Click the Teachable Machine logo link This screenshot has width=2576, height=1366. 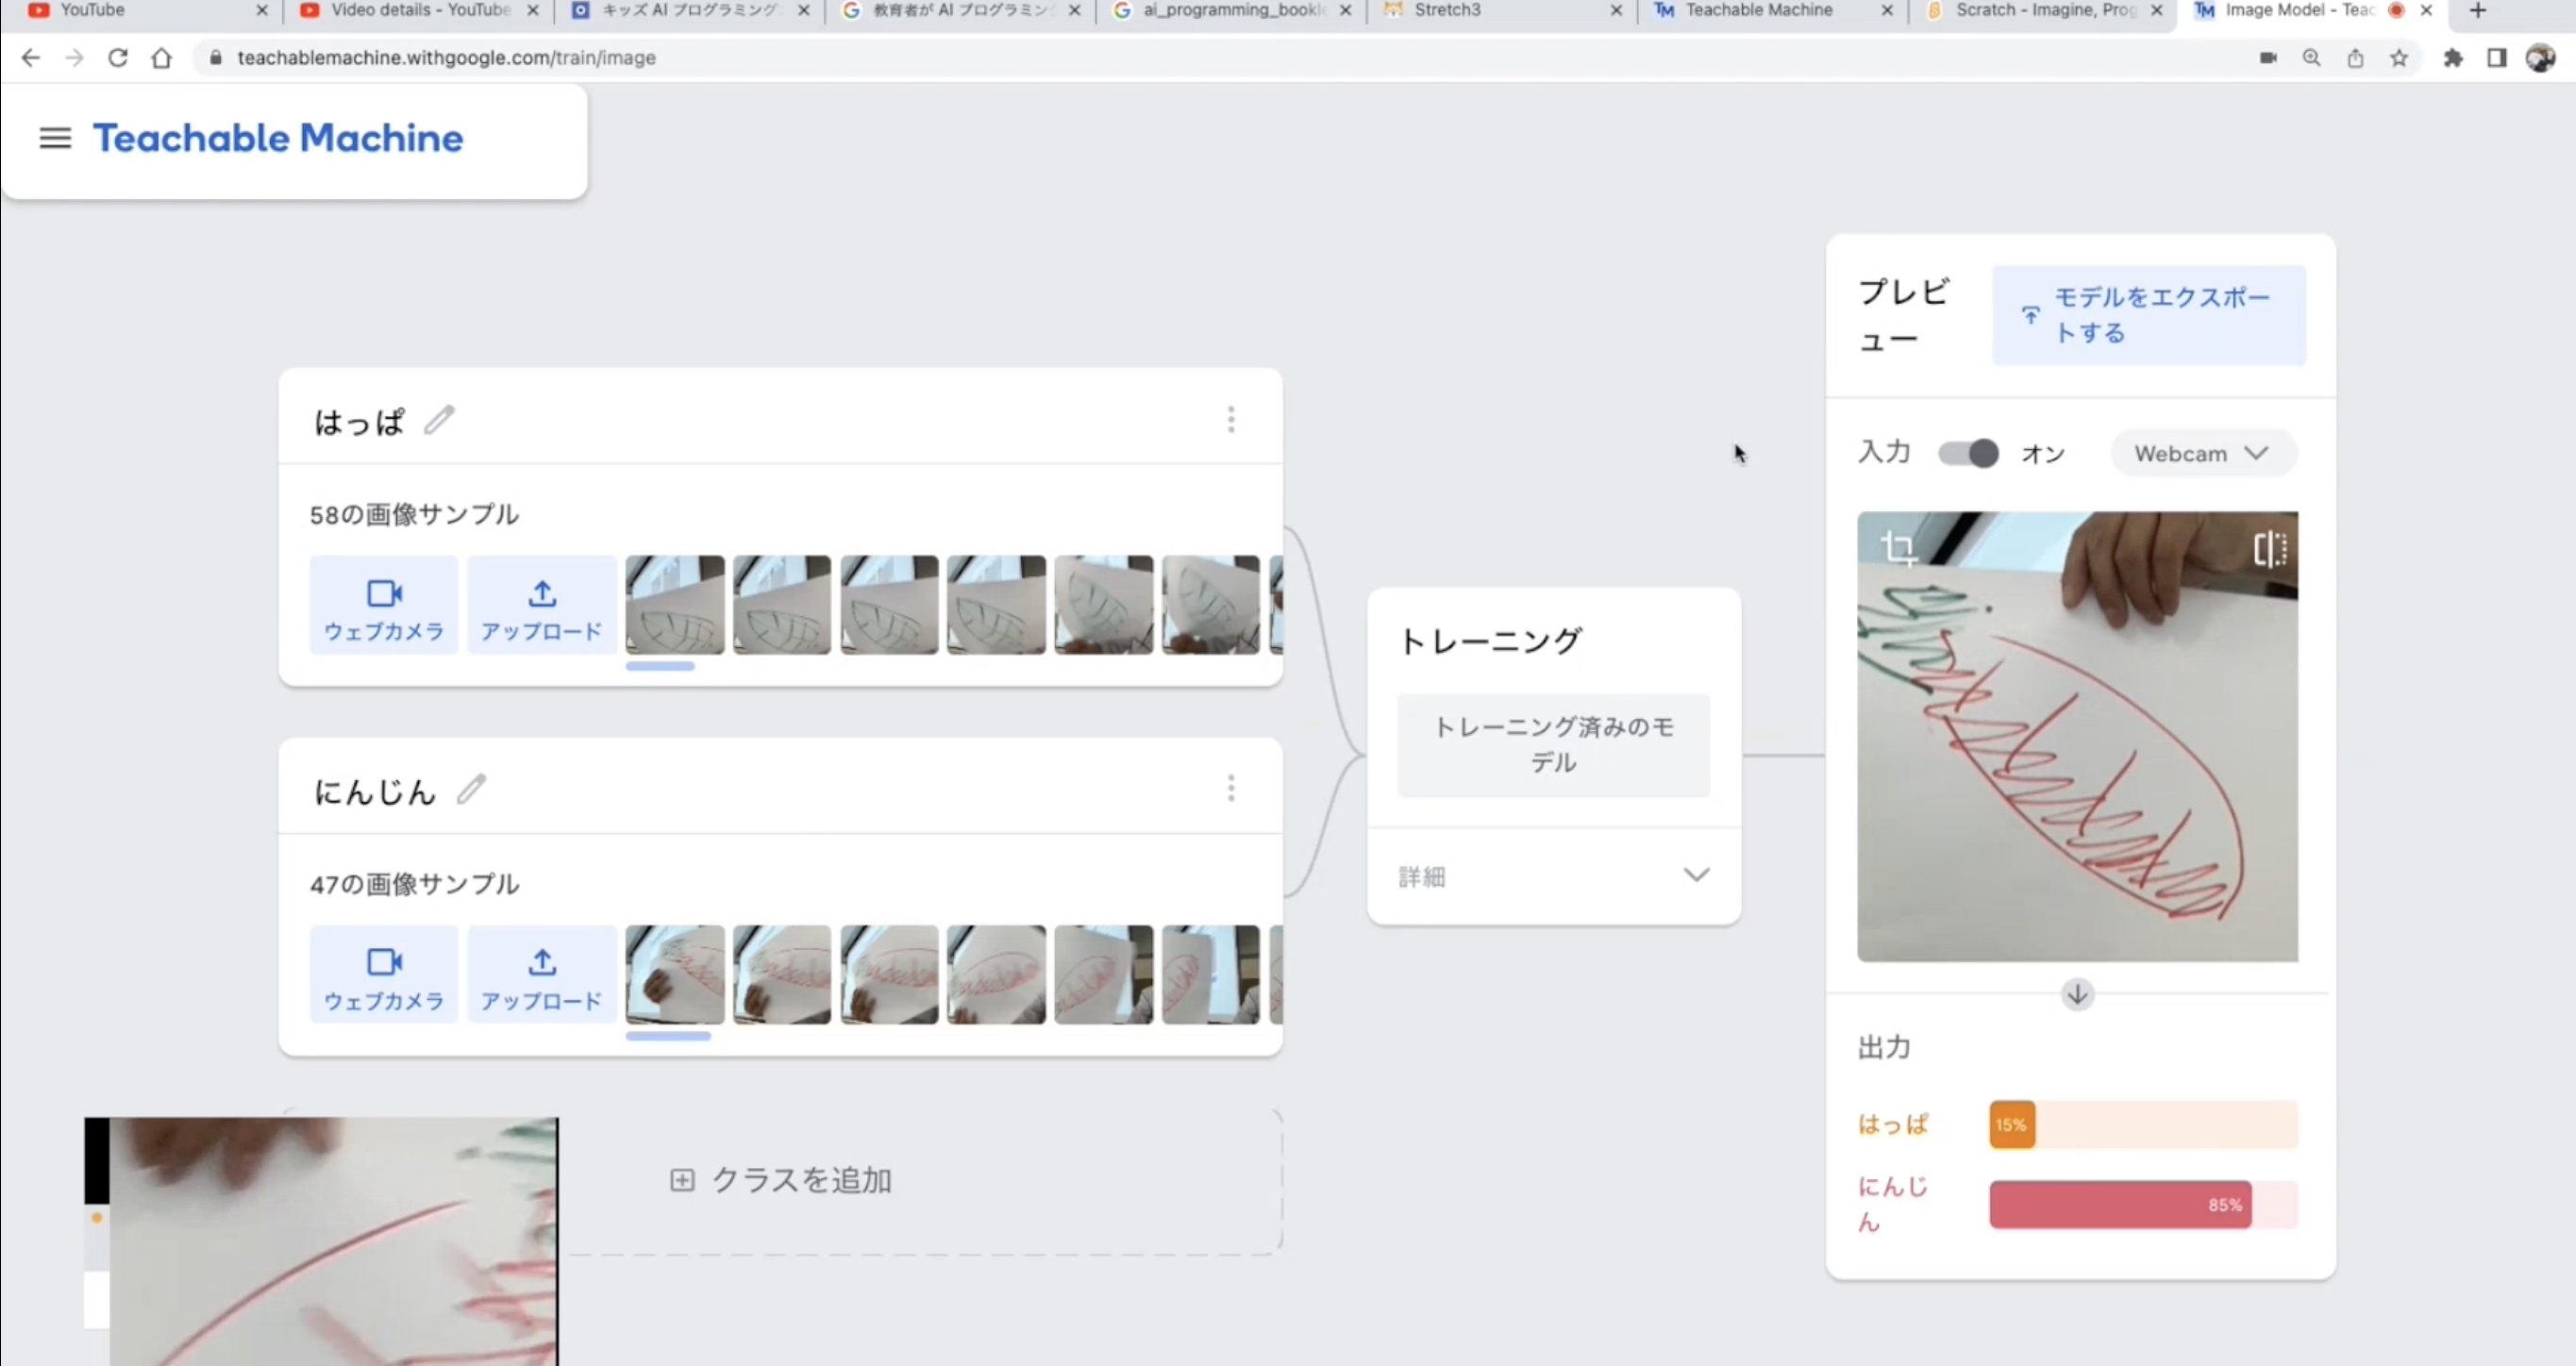(x=278, y=138)
